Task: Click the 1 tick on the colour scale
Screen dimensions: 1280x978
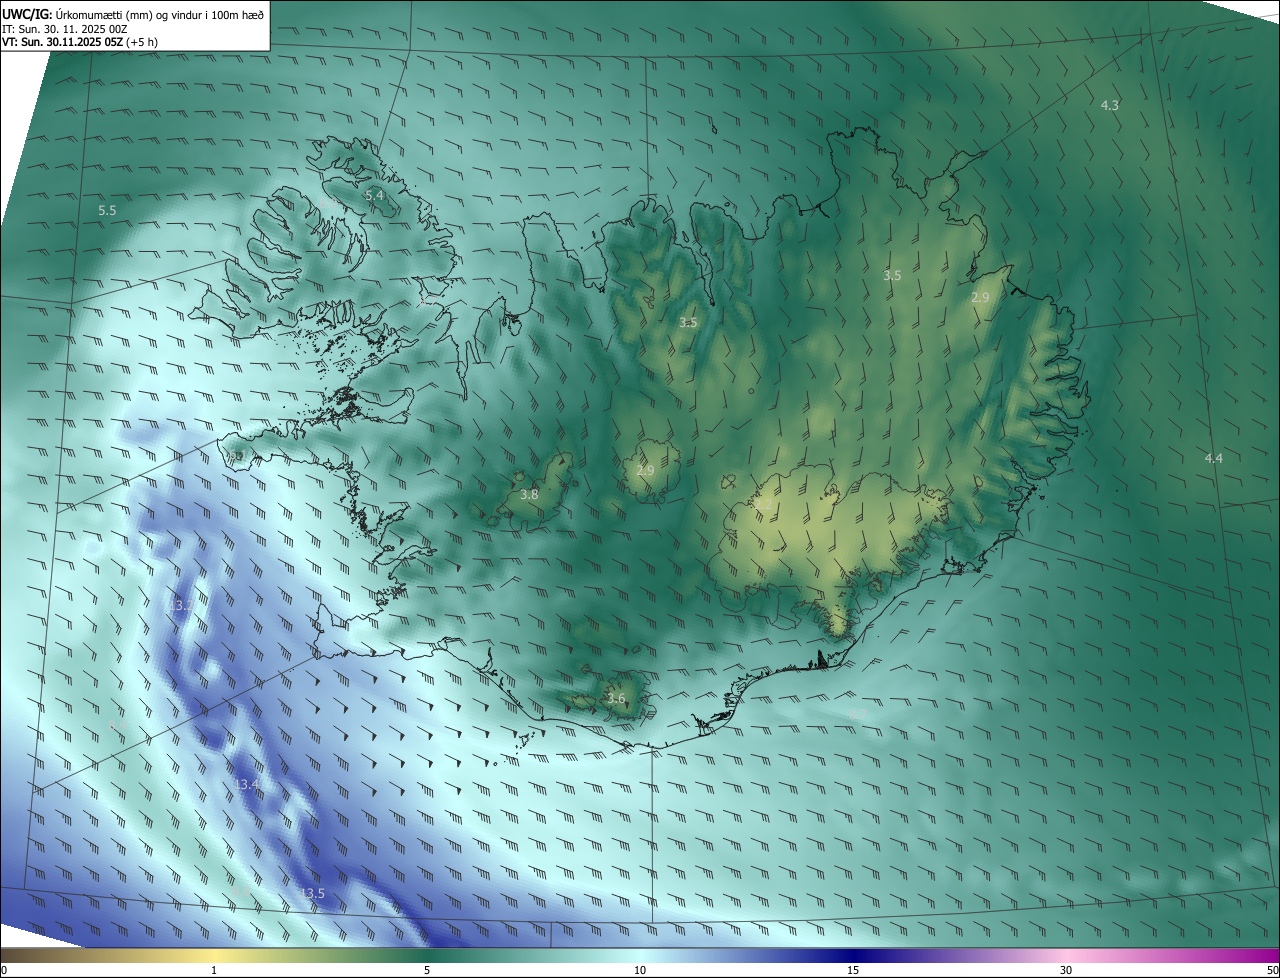Action: pos(214,971)
